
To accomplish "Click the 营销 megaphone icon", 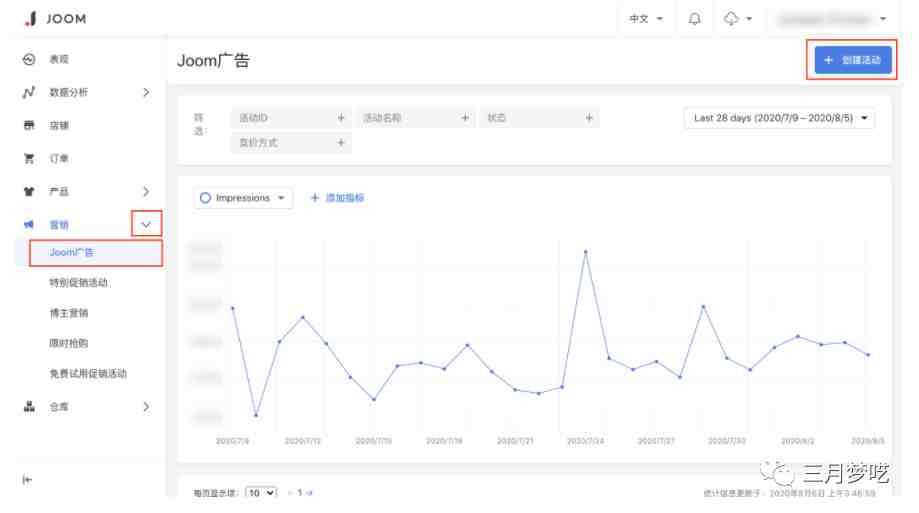I will [29, 225].
